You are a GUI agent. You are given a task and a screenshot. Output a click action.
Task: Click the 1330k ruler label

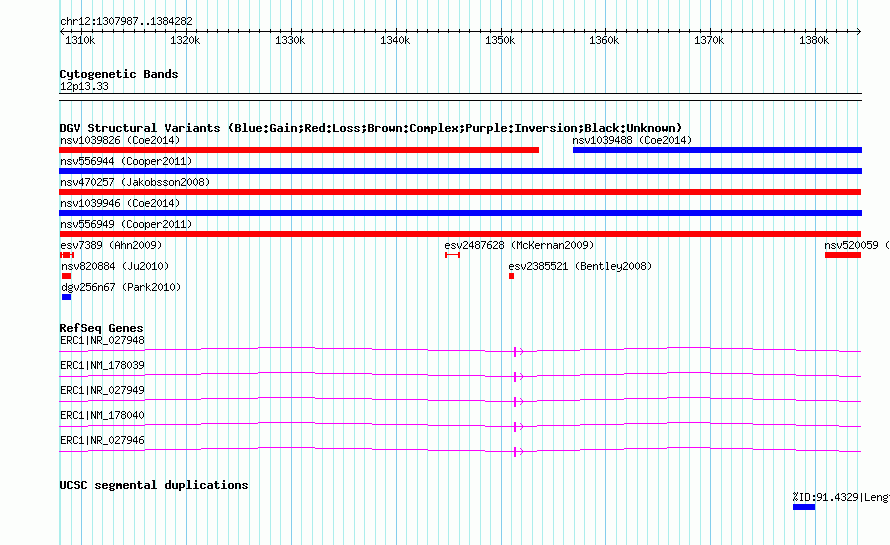pyautogui.click(x=290, y=40)
